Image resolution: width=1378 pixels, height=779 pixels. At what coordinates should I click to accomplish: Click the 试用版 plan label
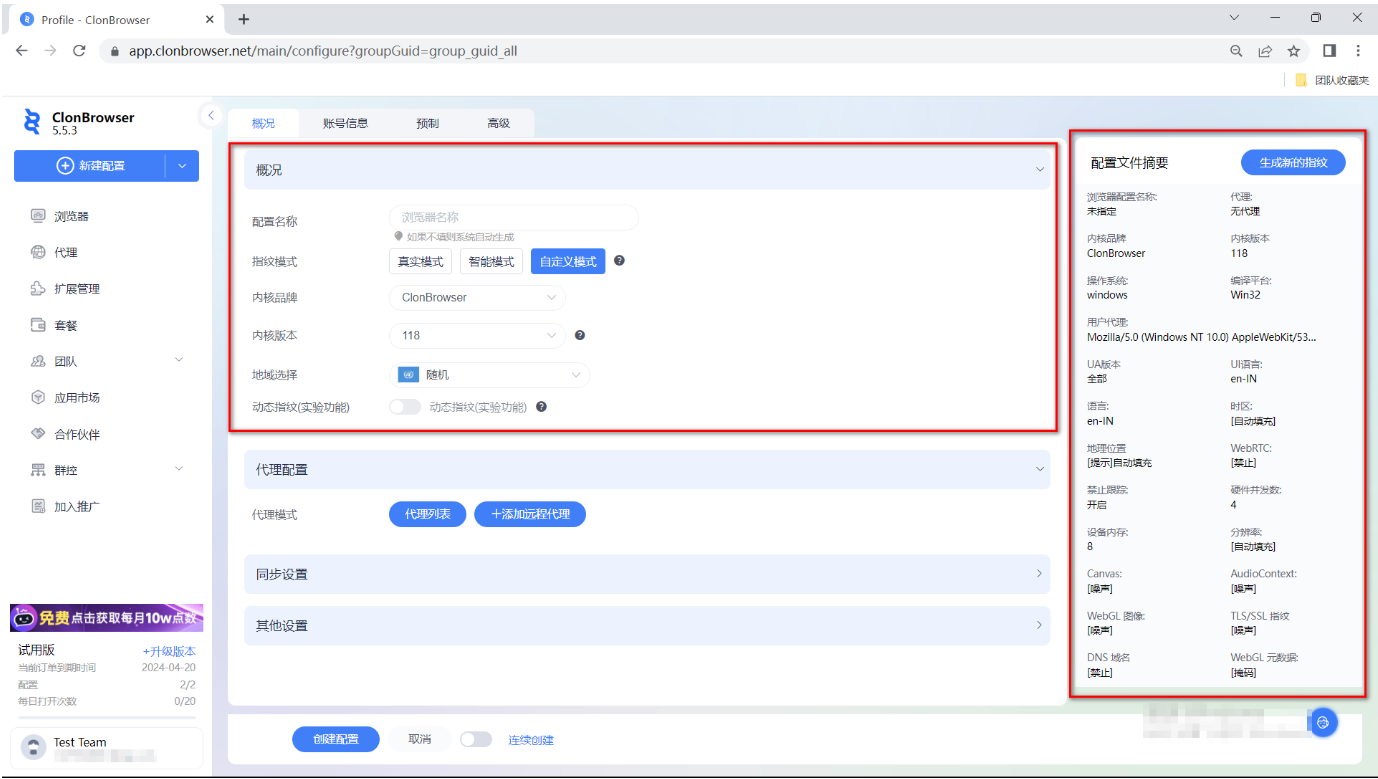point(37,650)
